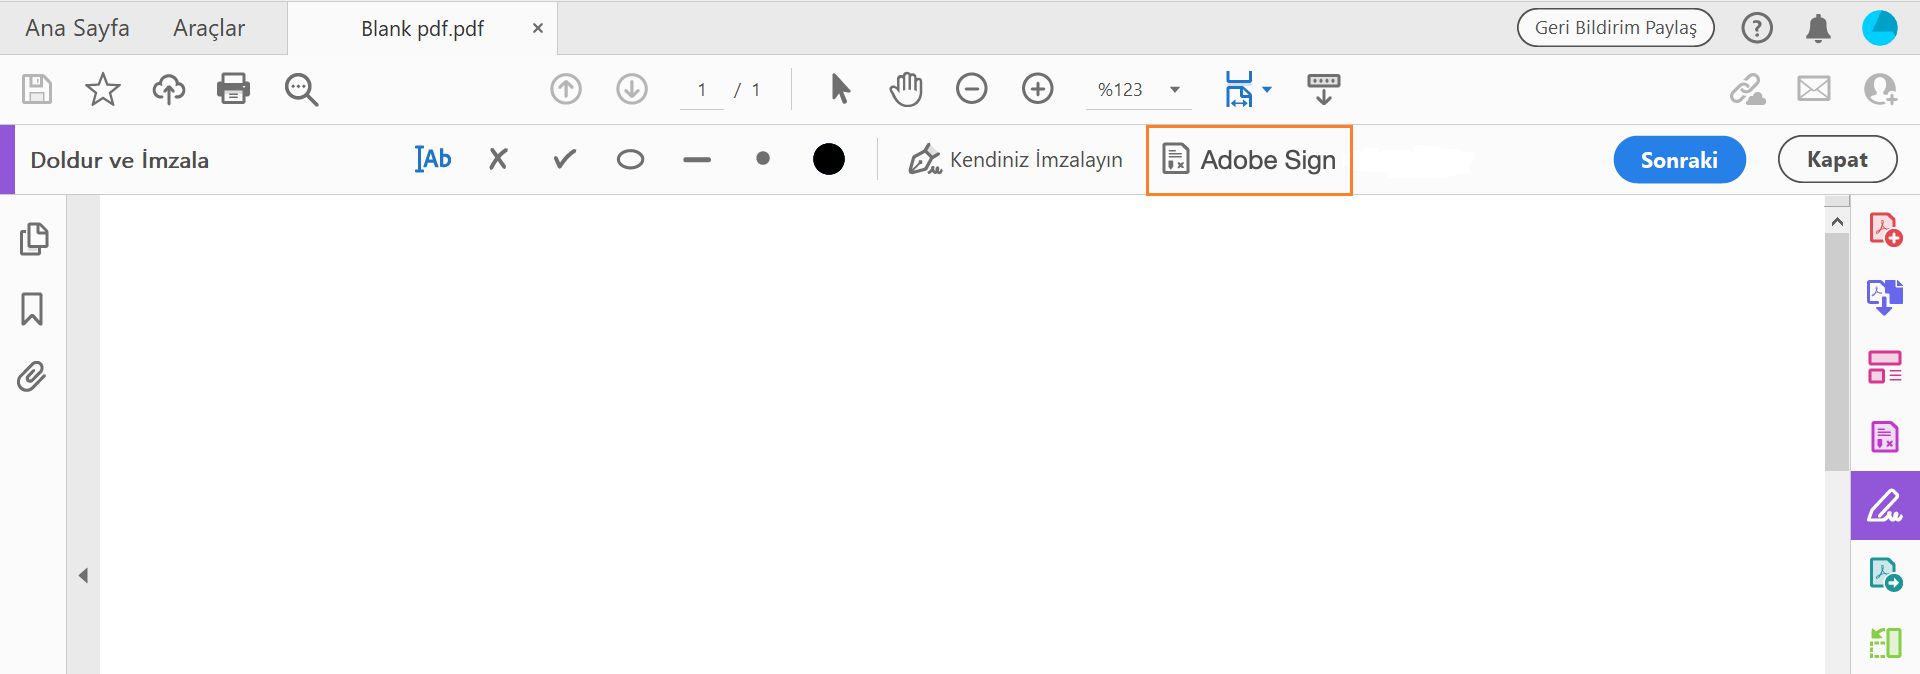Click the blue Sonraki button

1679,160
